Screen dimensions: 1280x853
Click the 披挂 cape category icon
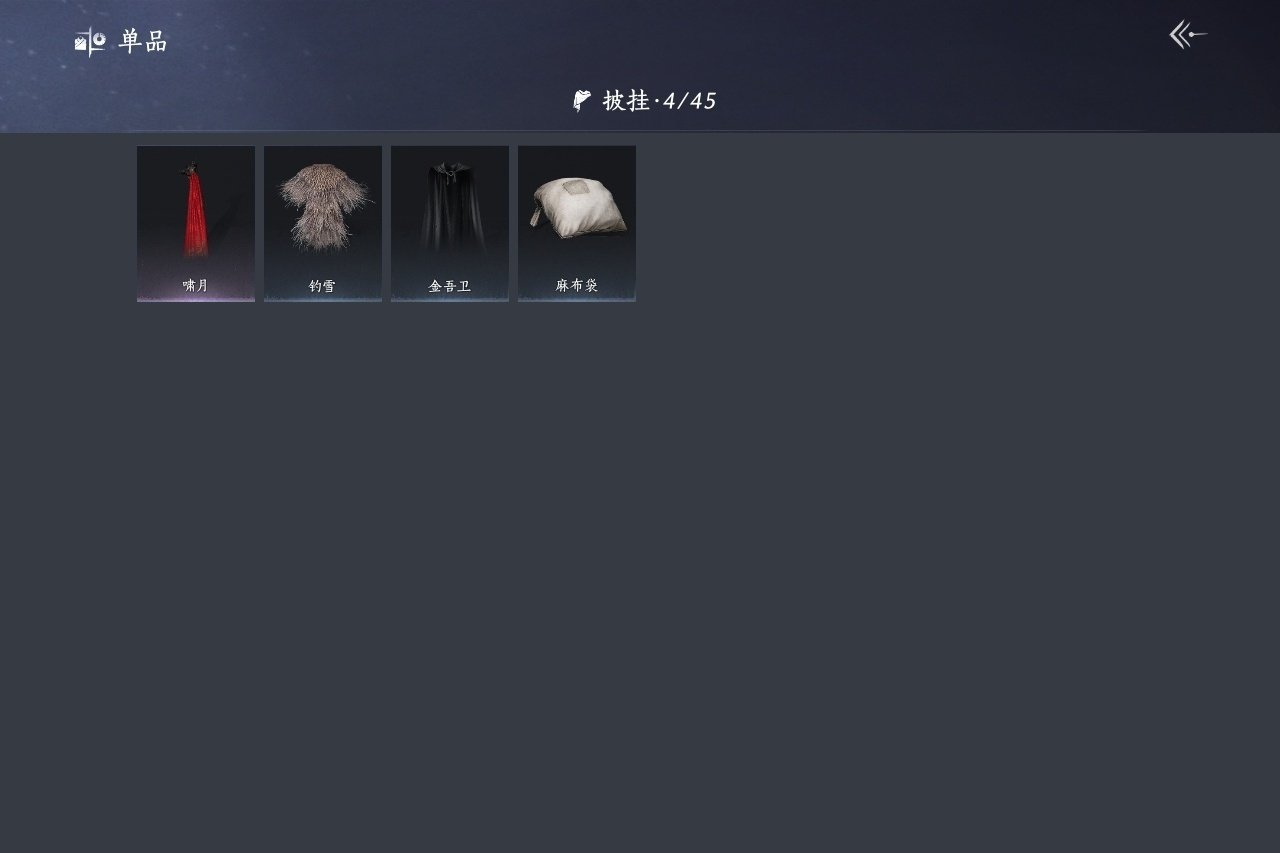coord(582,101)
